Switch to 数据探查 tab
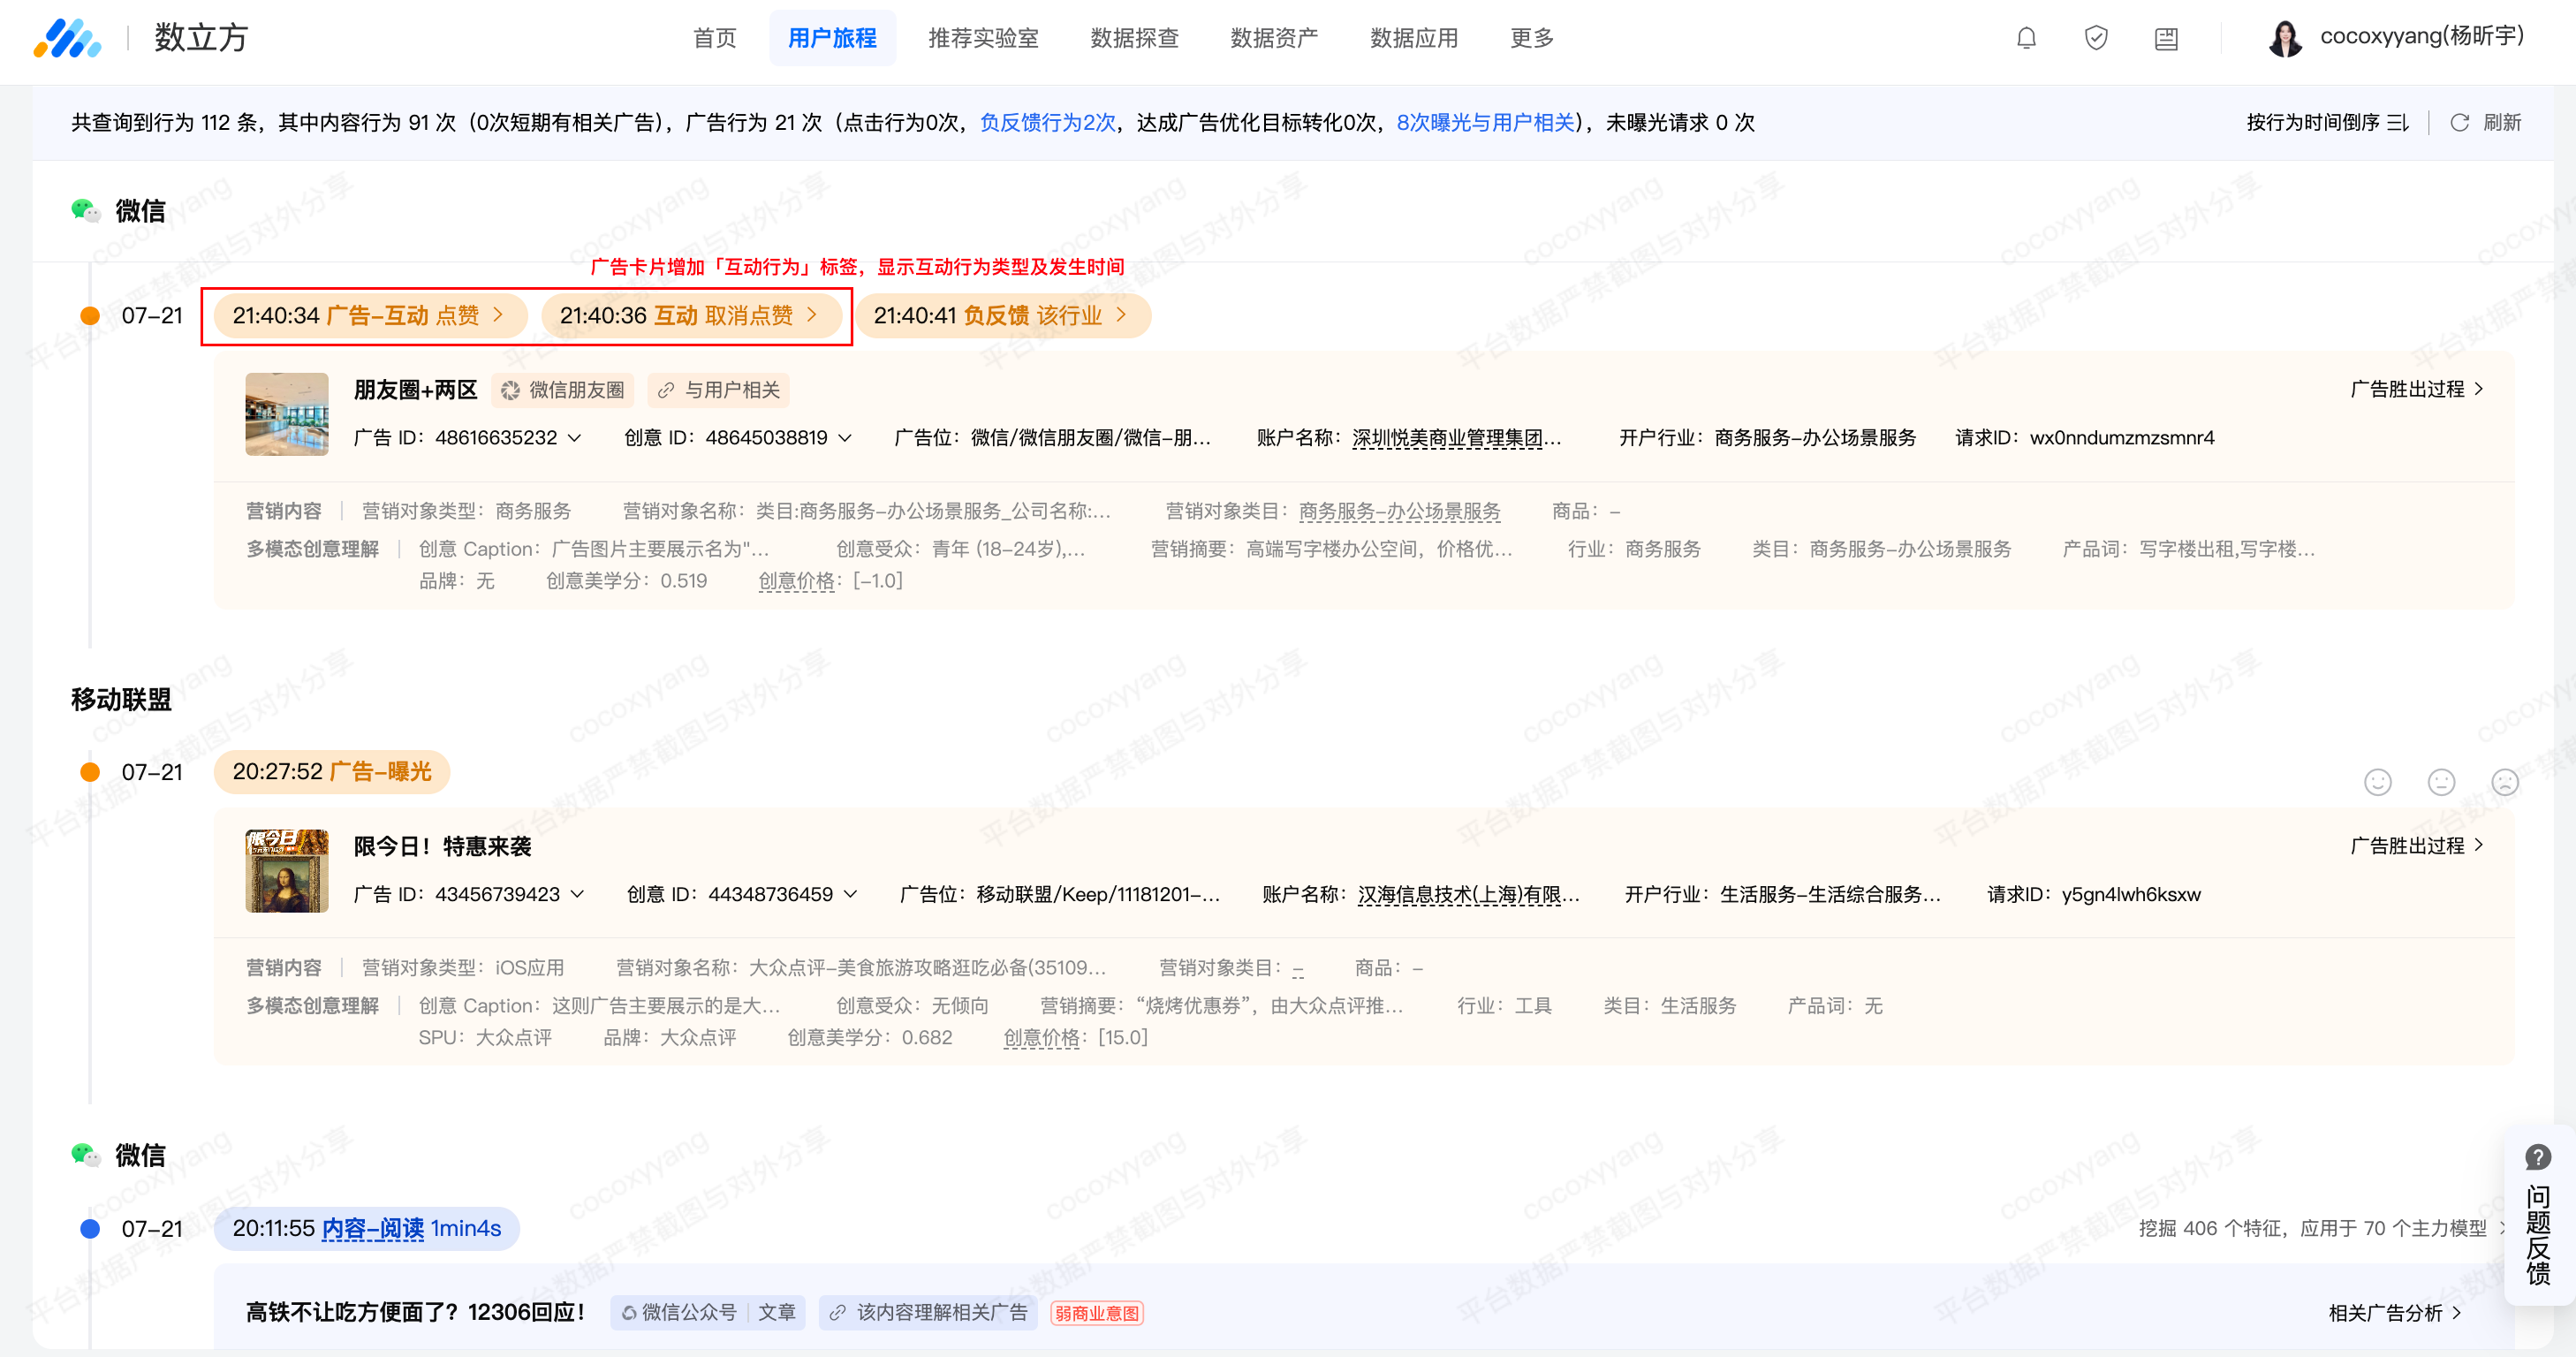Image resolution: width=2576 pixels, height=1357 pixels. 1134,38
